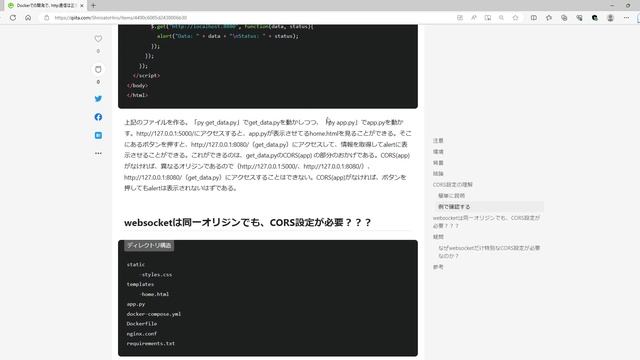
Task: Open Edge Settings and more menu
Action: coord(626,18)
